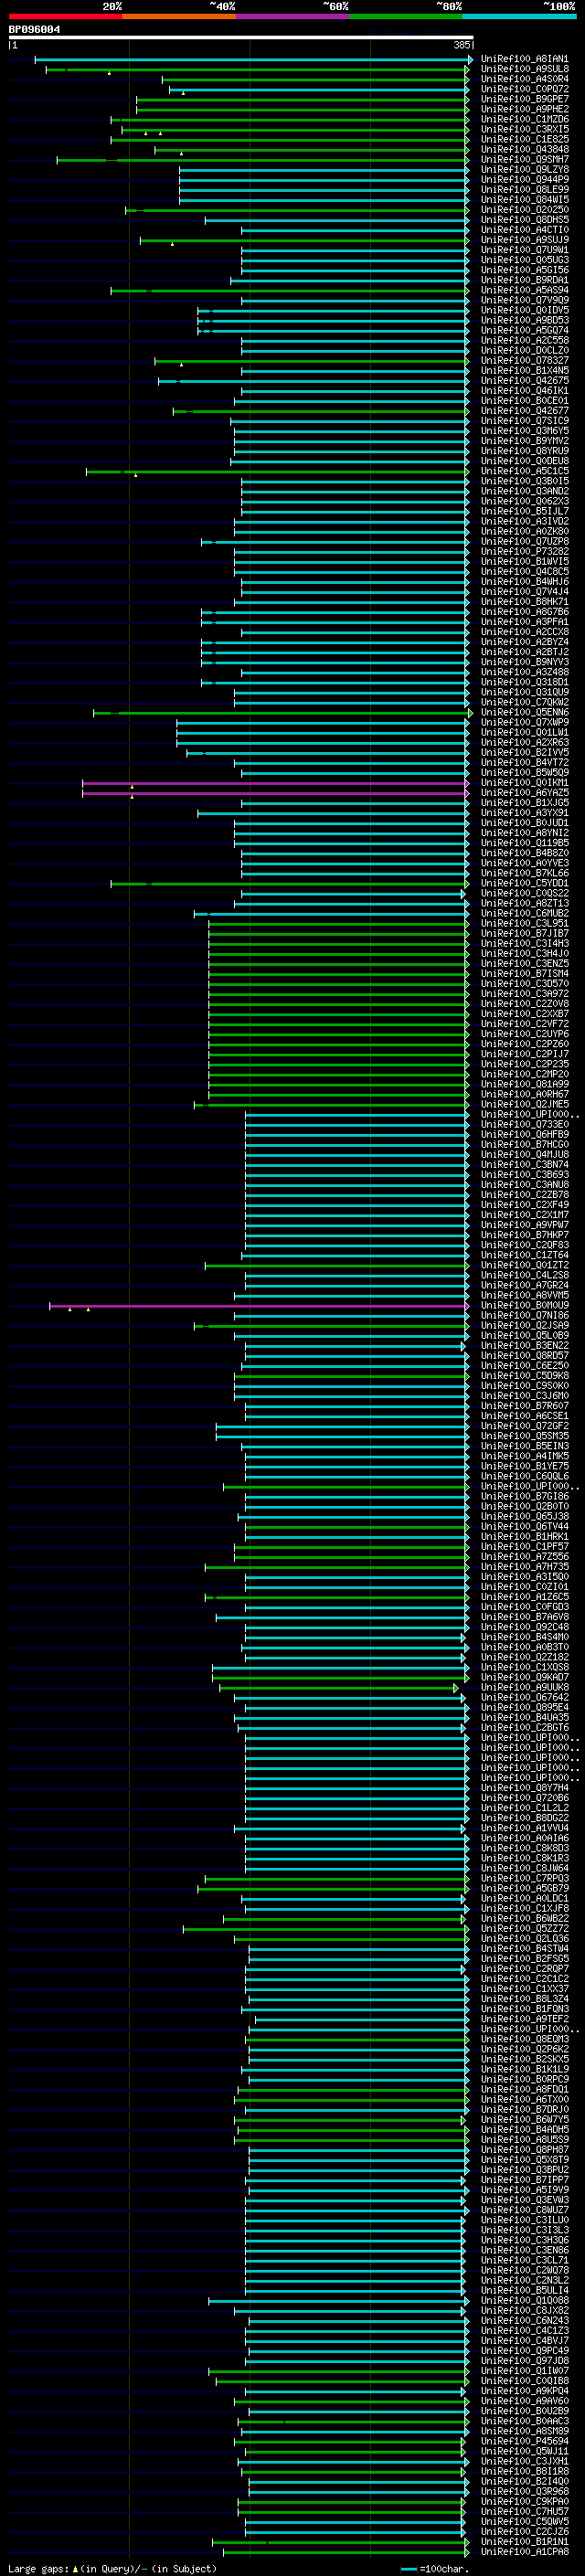Select hit label UniRef100_O78327
585x2576 pixels.
pyautogui.click(x=524, y=360)
